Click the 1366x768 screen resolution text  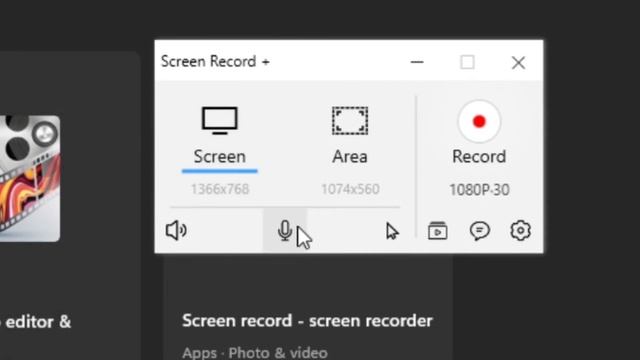220,189
